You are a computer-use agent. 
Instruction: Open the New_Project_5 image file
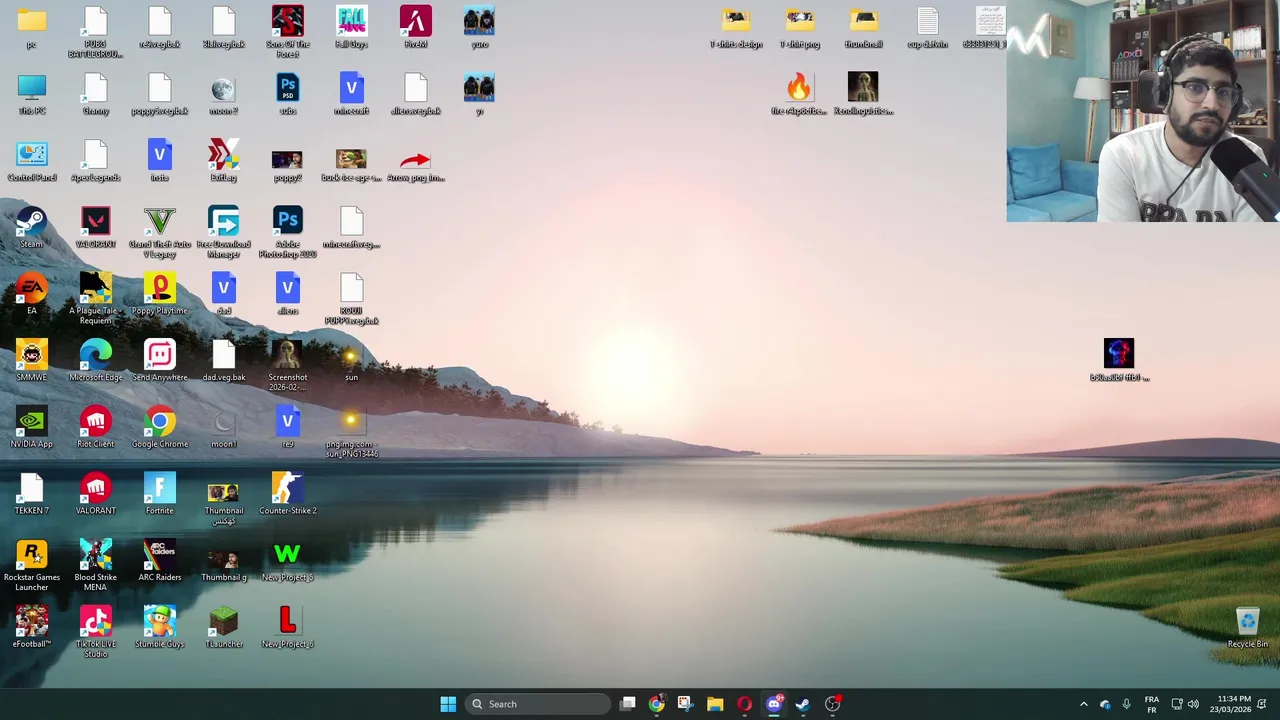pos(288,561)
